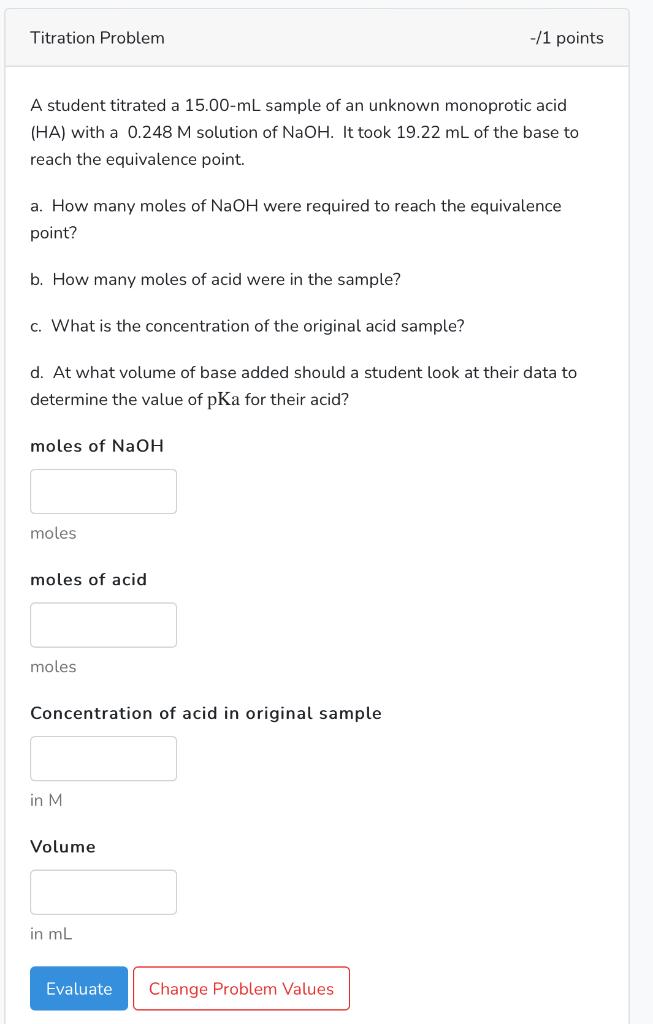
Task: Click the Volume input field
Action: [x=103, y=891]
